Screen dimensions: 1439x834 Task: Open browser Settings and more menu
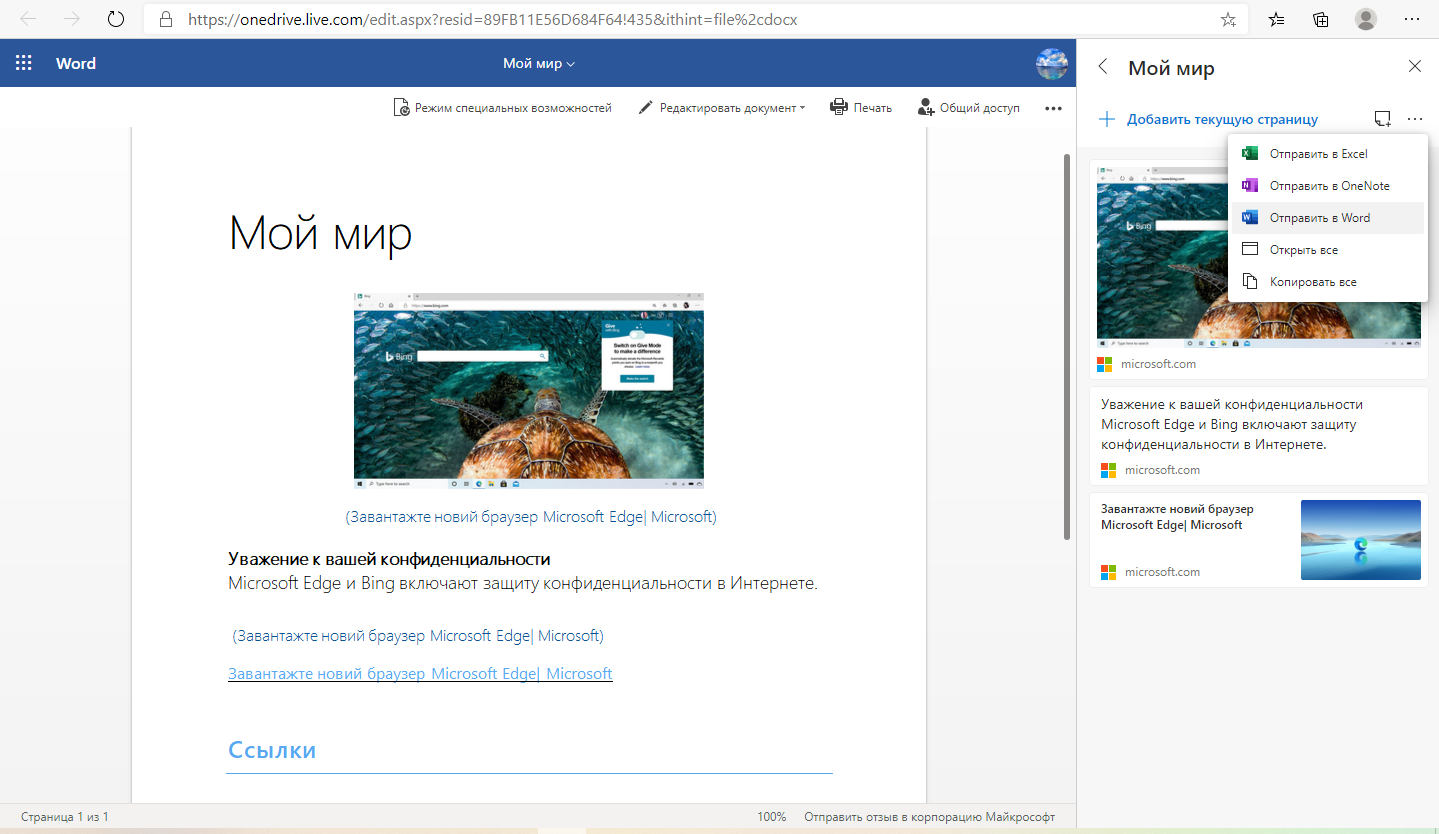(1412, 19)
